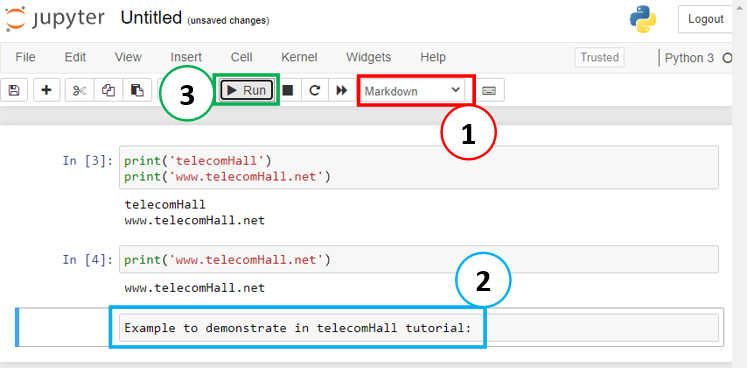Restart the kernel icon
Image resolution: width=747 pixels, height=368 pixels.
click(314, 91)
